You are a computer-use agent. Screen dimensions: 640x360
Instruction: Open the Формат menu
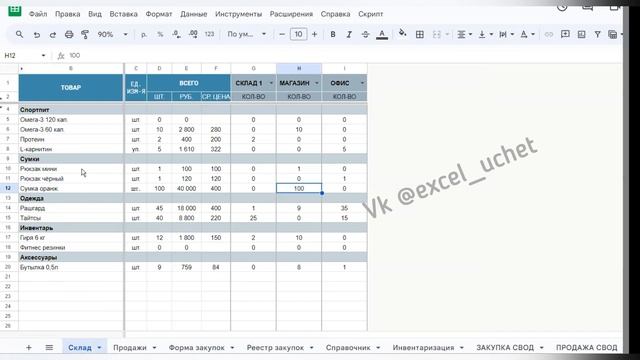[x=159, y=14]
